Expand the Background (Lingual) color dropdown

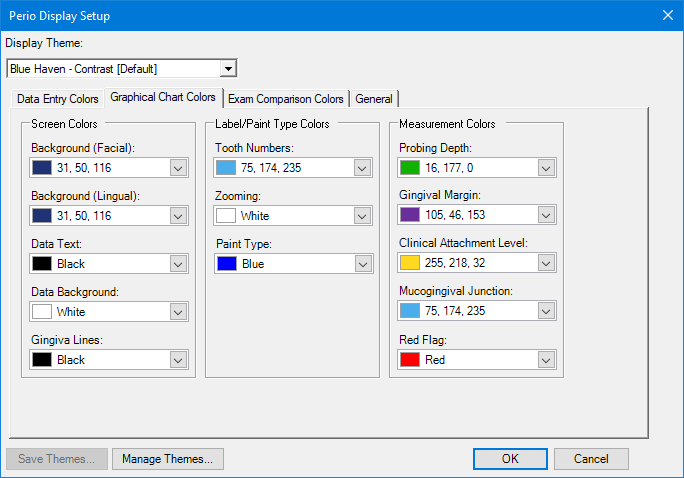point(177,216)
